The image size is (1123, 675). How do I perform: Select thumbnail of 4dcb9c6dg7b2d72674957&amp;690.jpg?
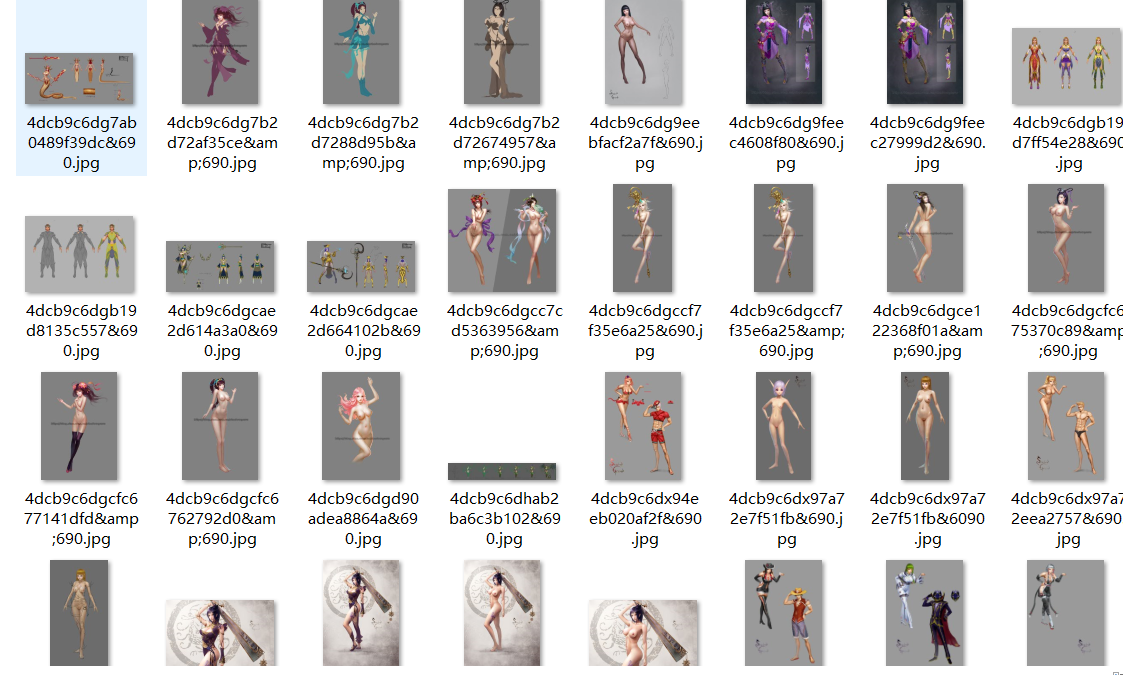502,52
